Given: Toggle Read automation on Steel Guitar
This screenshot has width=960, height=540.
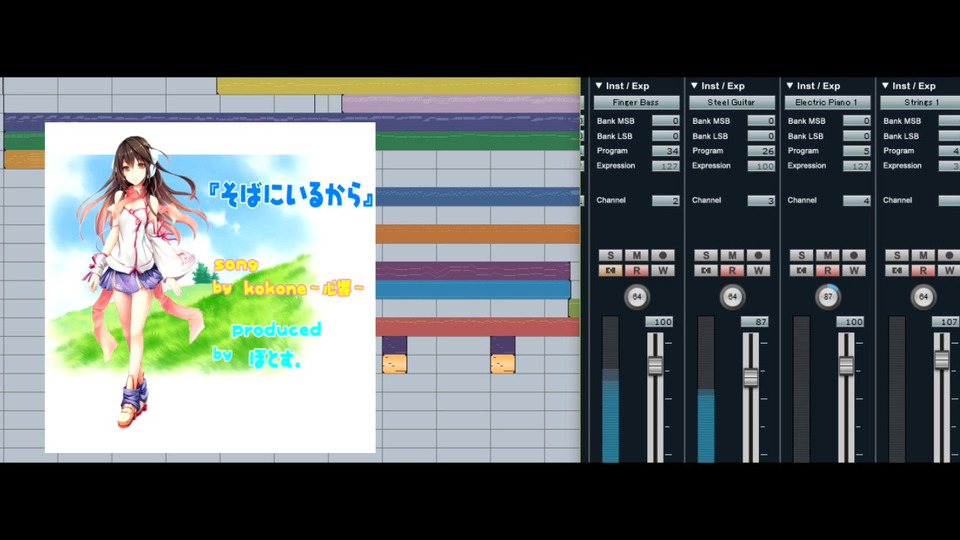Looking at the screenshot, I should 732,271.
